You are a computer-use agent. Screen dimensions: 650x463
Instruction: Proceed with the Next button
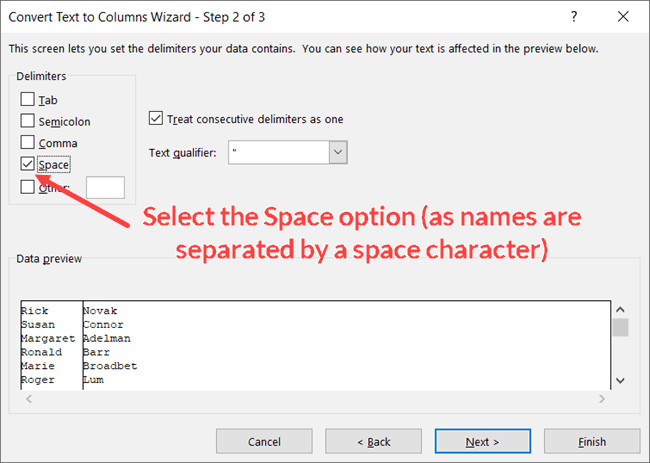click(x=482, y=441)
